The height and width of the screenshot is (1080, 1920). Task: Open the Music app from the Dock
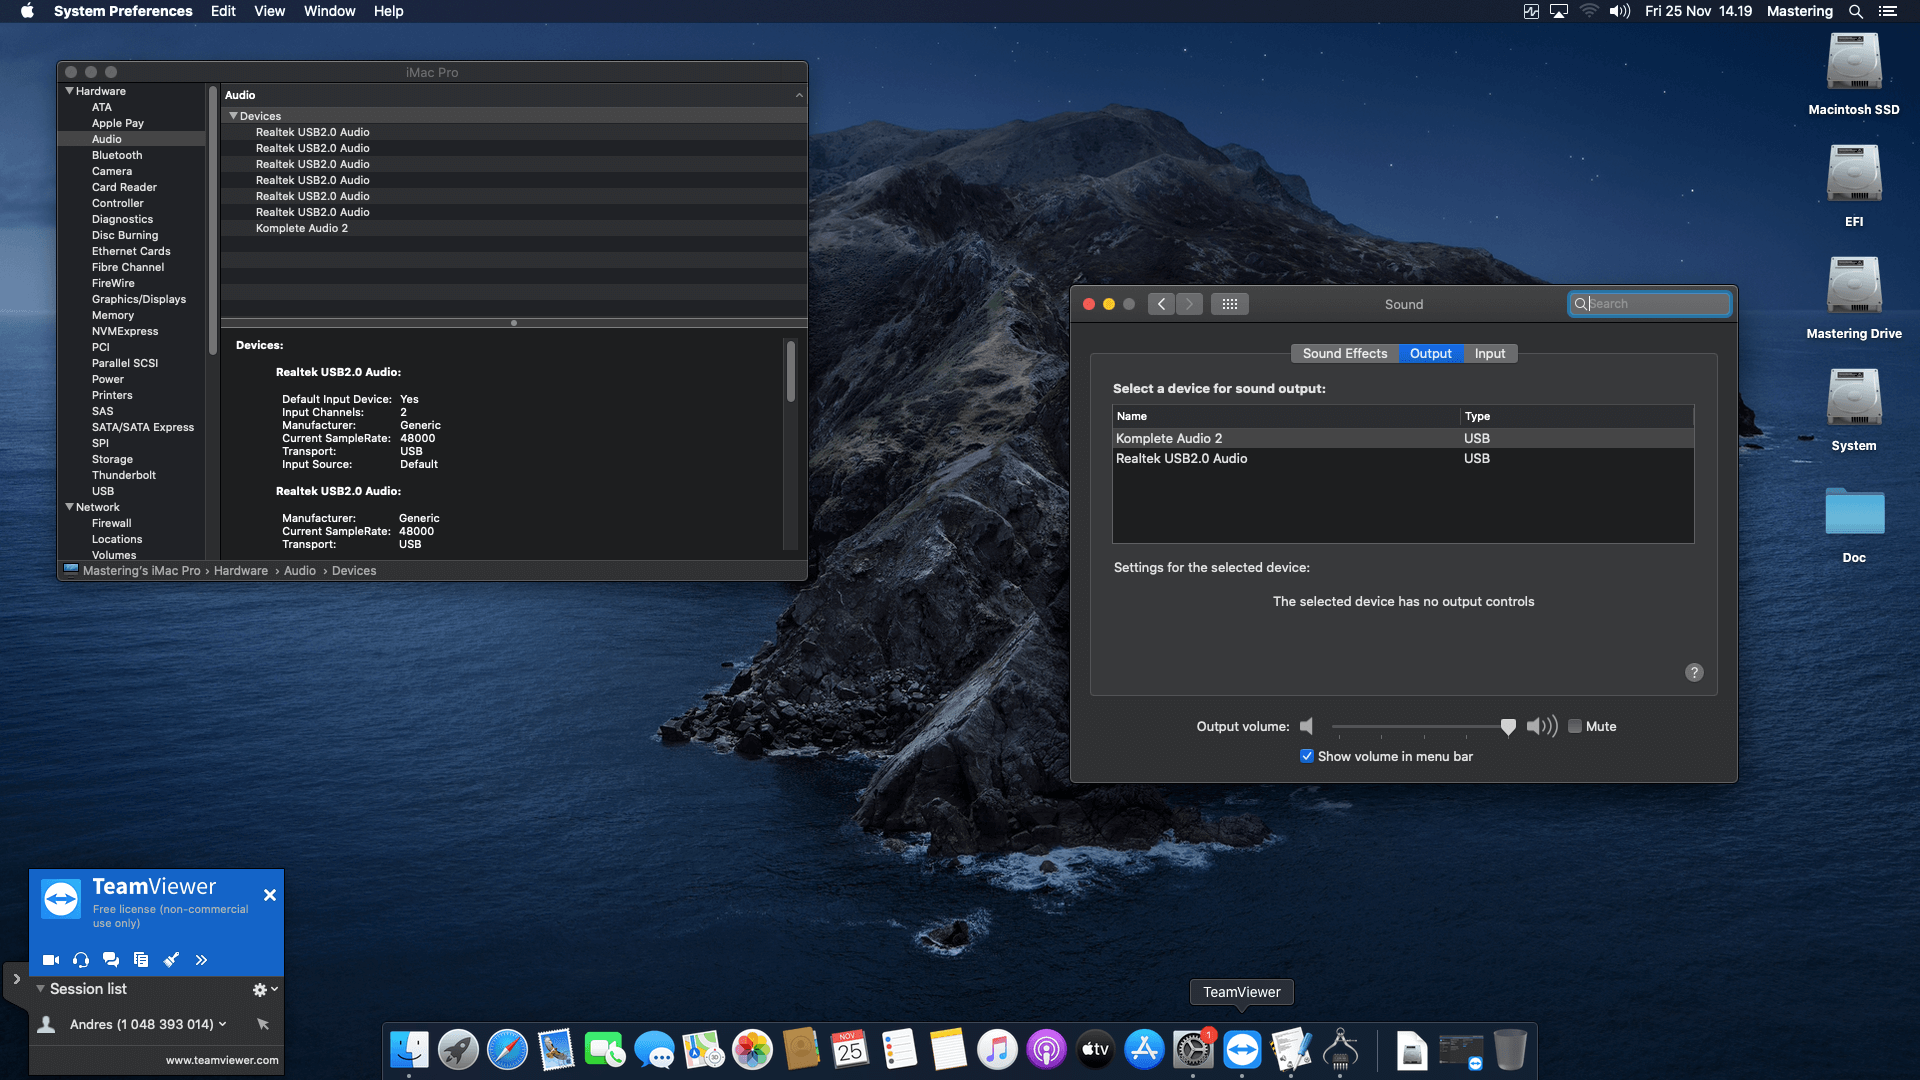[997, 1049]
